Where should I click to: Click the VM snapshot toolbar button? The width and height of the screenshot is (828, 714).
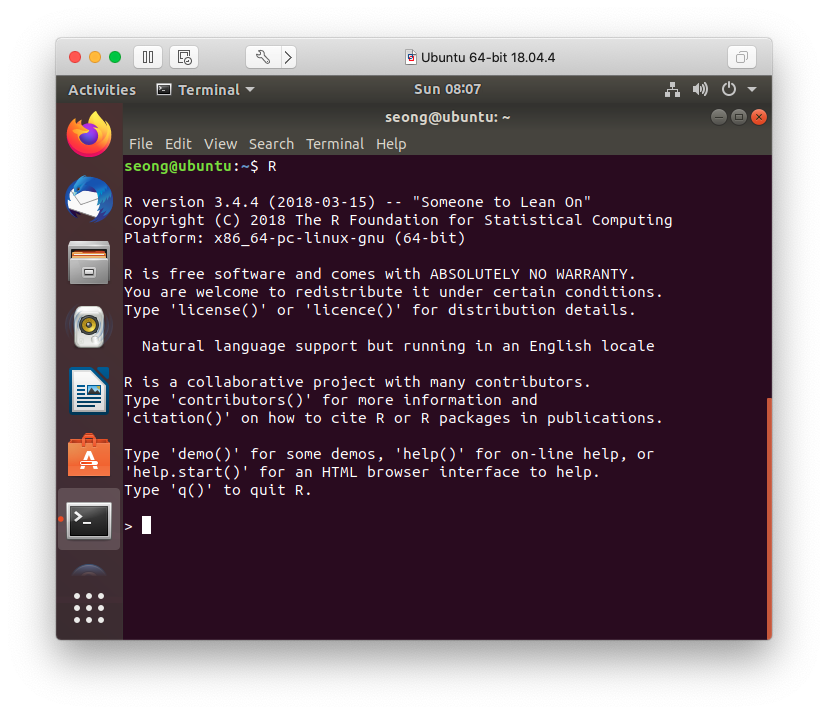coord(184,57)
